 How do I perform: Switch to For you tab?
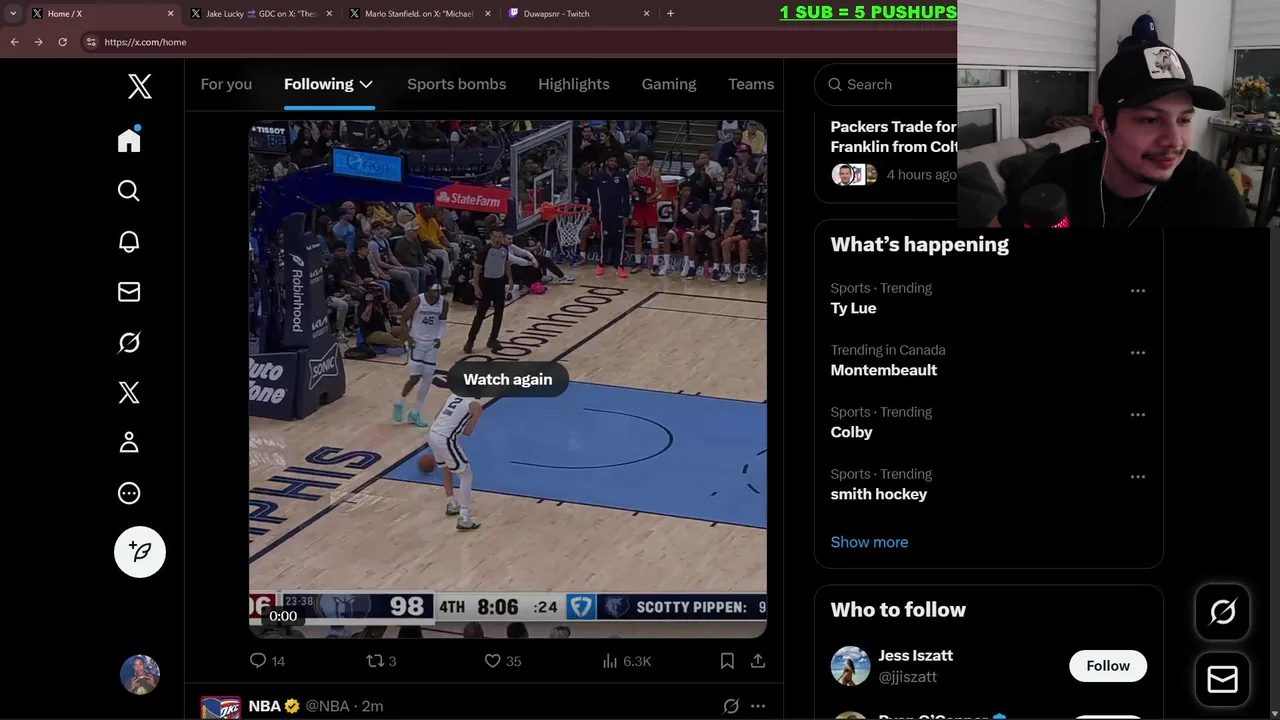click(226, 84)
